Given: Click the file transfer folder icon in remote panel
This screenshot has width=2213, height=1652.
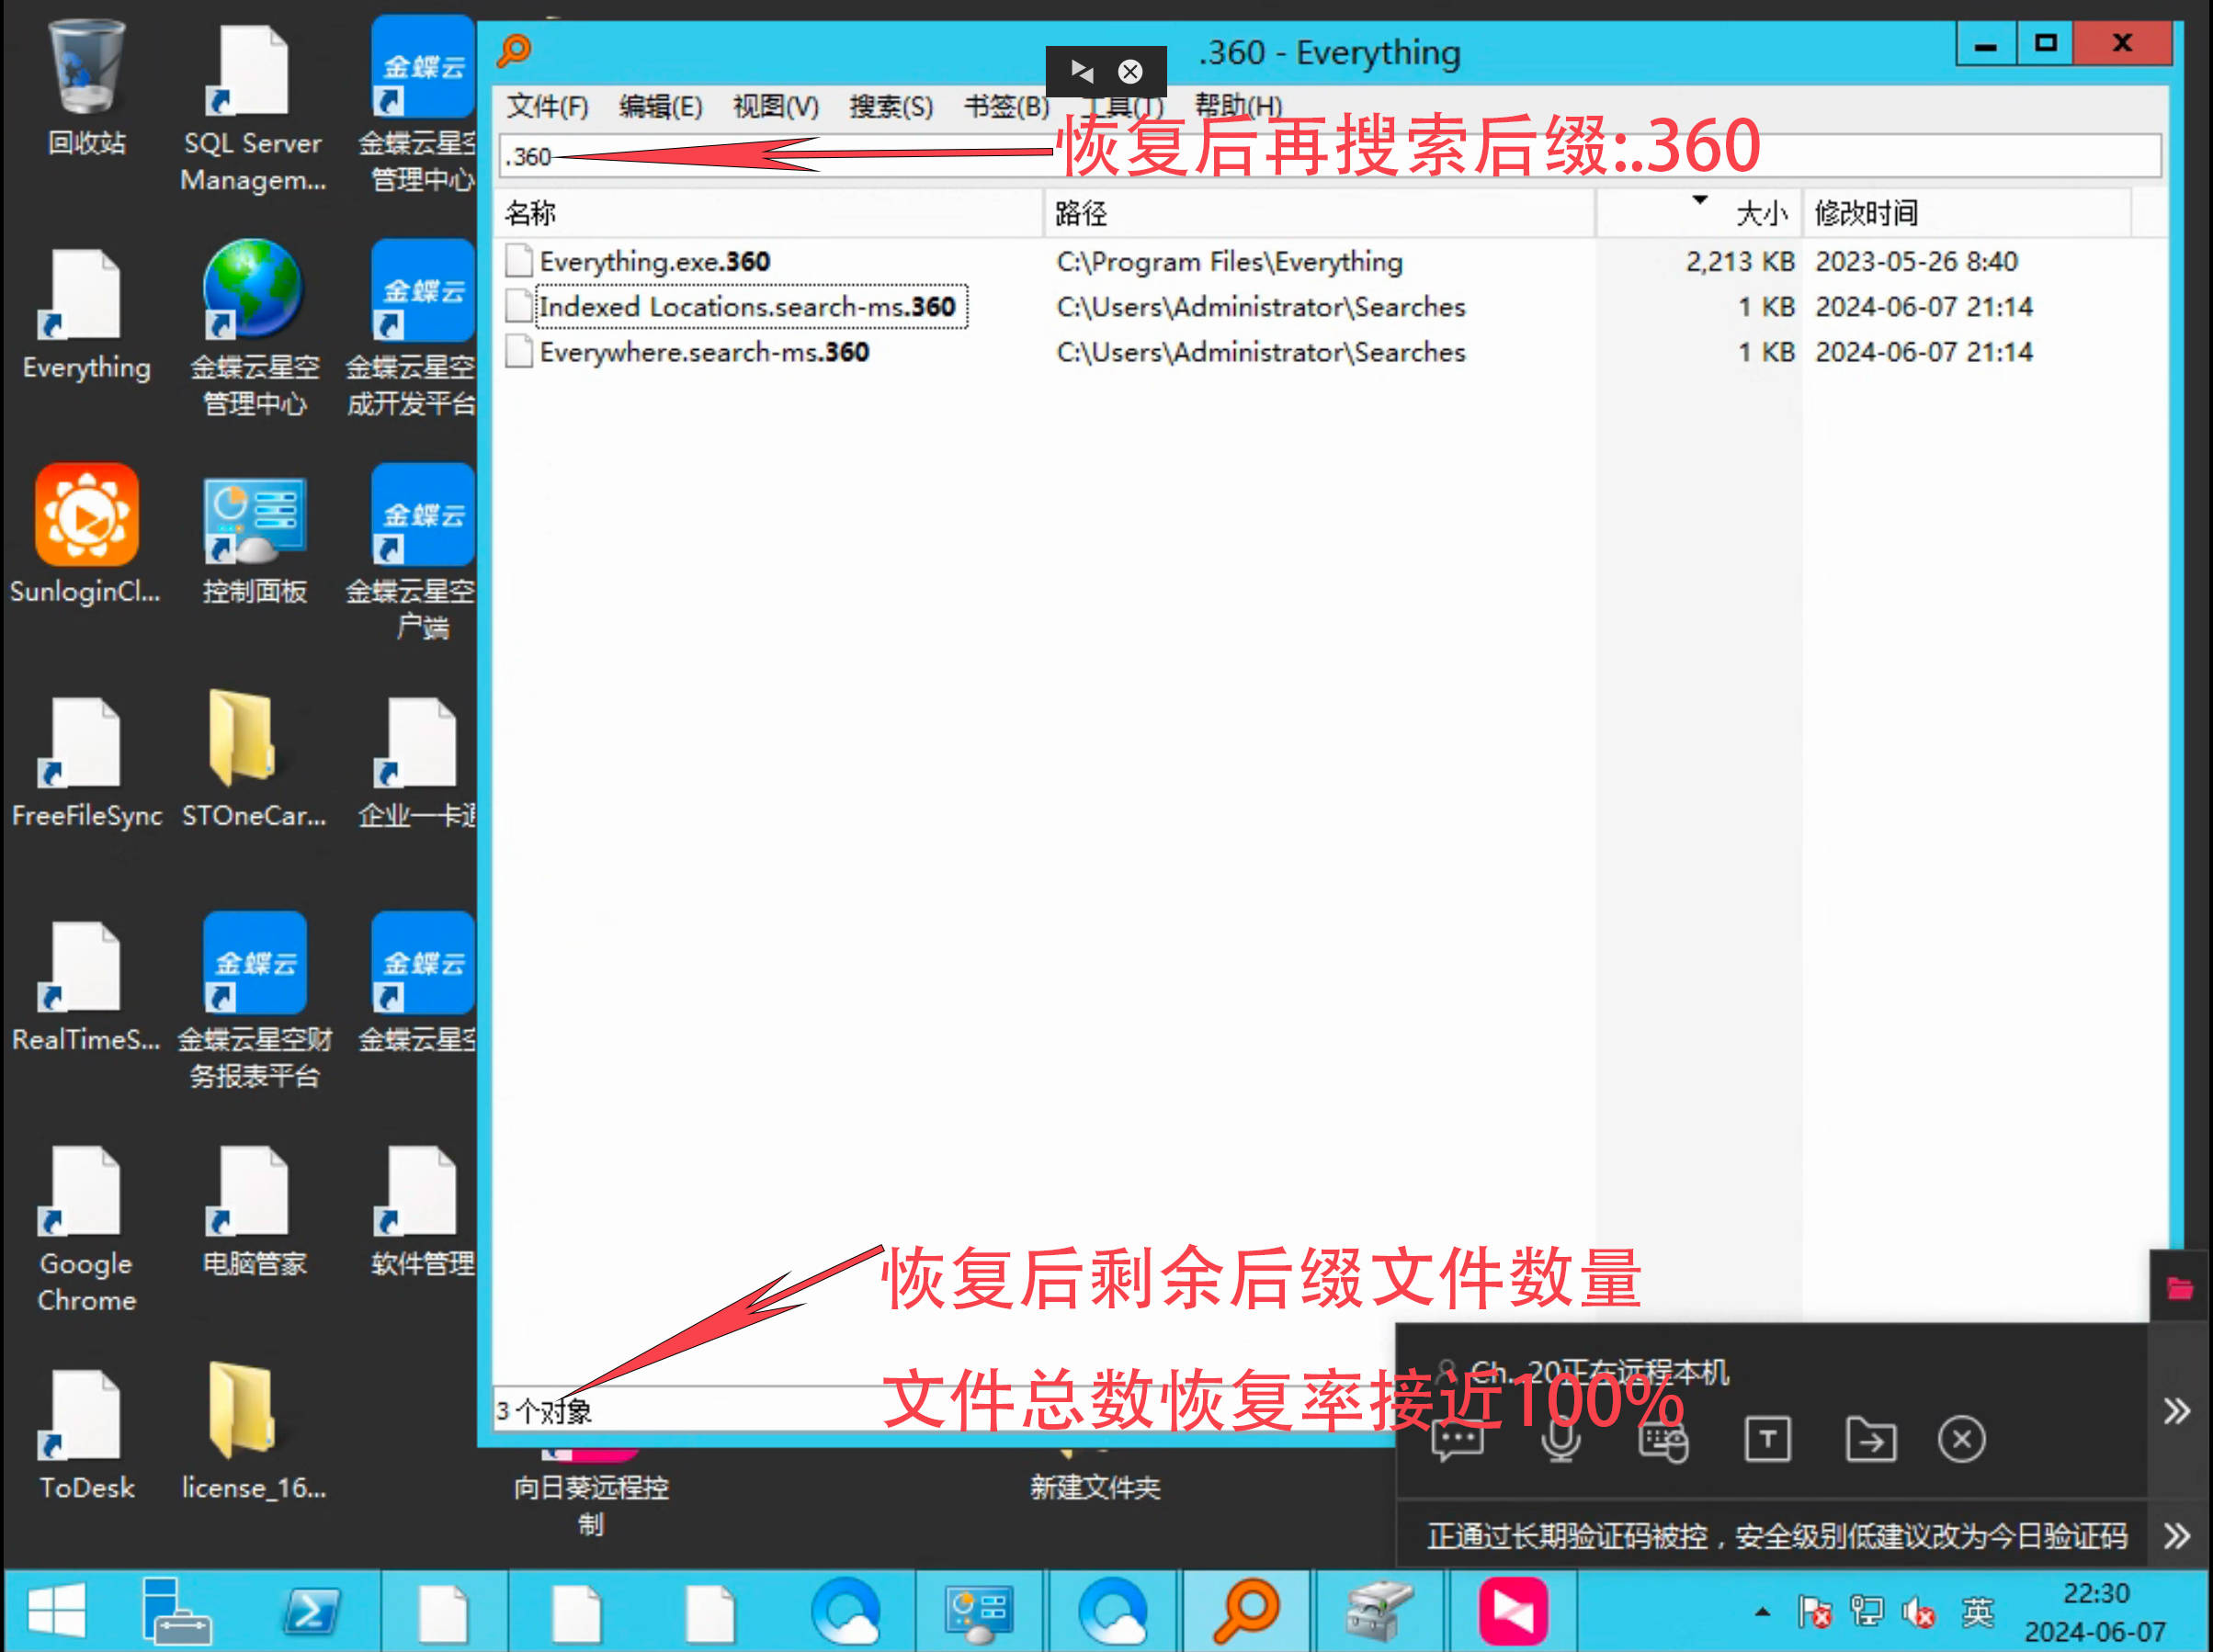Looking at the screenshot, I should pyautogui.click(x=1870, y=1440).
